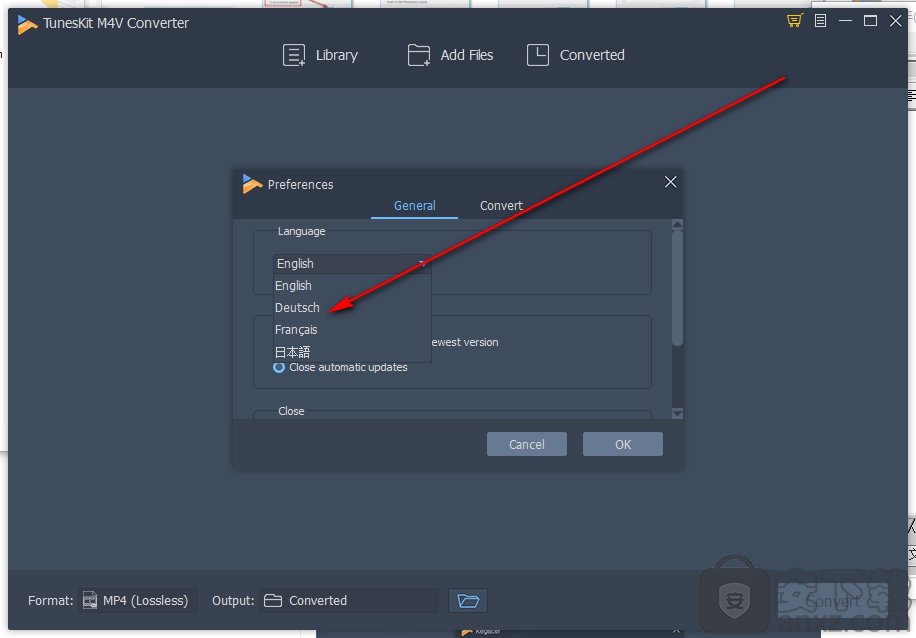This screenshot has height=638, width=916.
Task: Click the Output path field showing Converted
Action: (x=349, y=601)
